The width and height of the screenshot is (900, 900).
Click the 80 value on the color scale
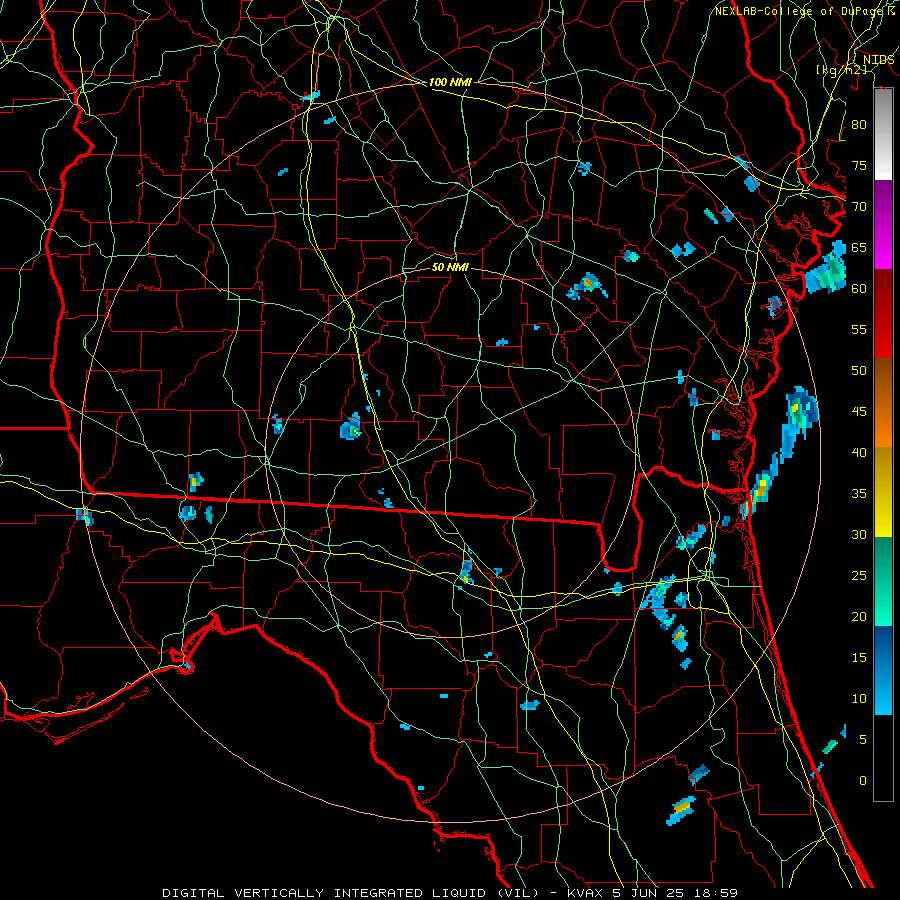859,125
